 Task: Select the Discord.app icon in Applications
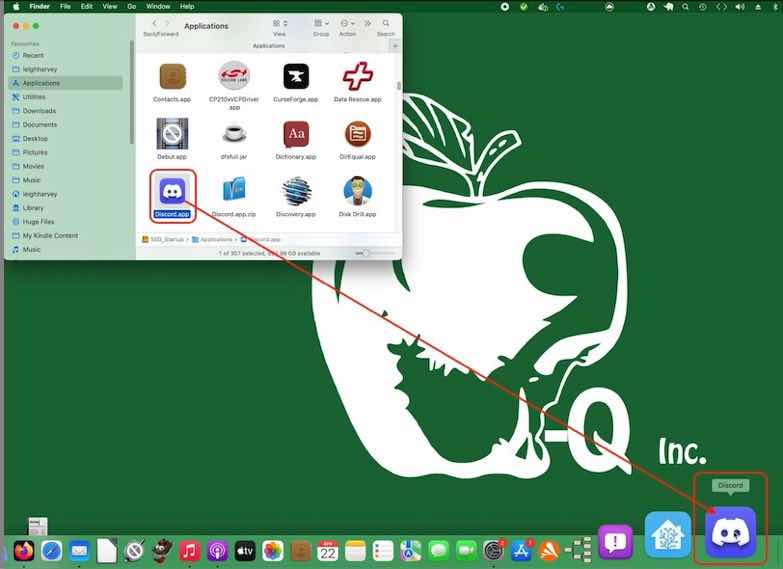pyautogui.click(x=172, y=190)
